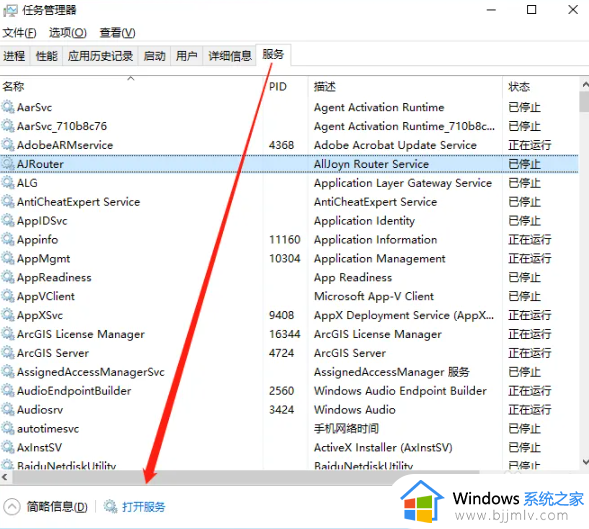Select the 服务 tab
Image resolution: width=589 pixels, height=529 pixels.
273,54
